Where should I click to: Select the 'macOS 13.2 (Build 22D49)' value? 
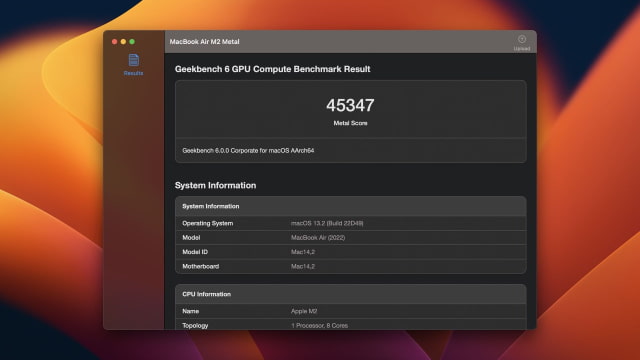327,223
